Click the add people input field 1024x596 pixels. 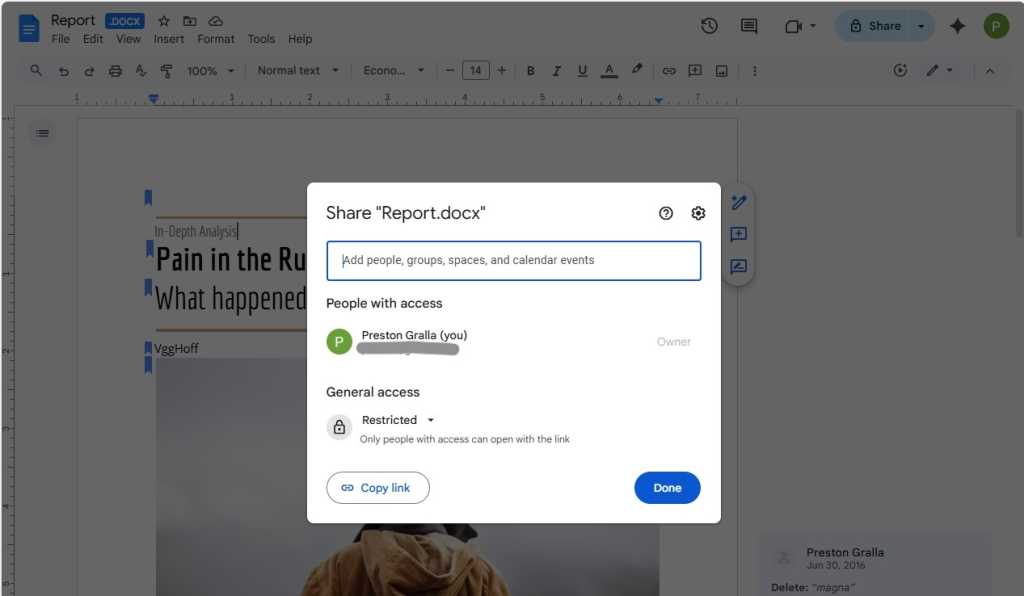click(x=513, y=260)
